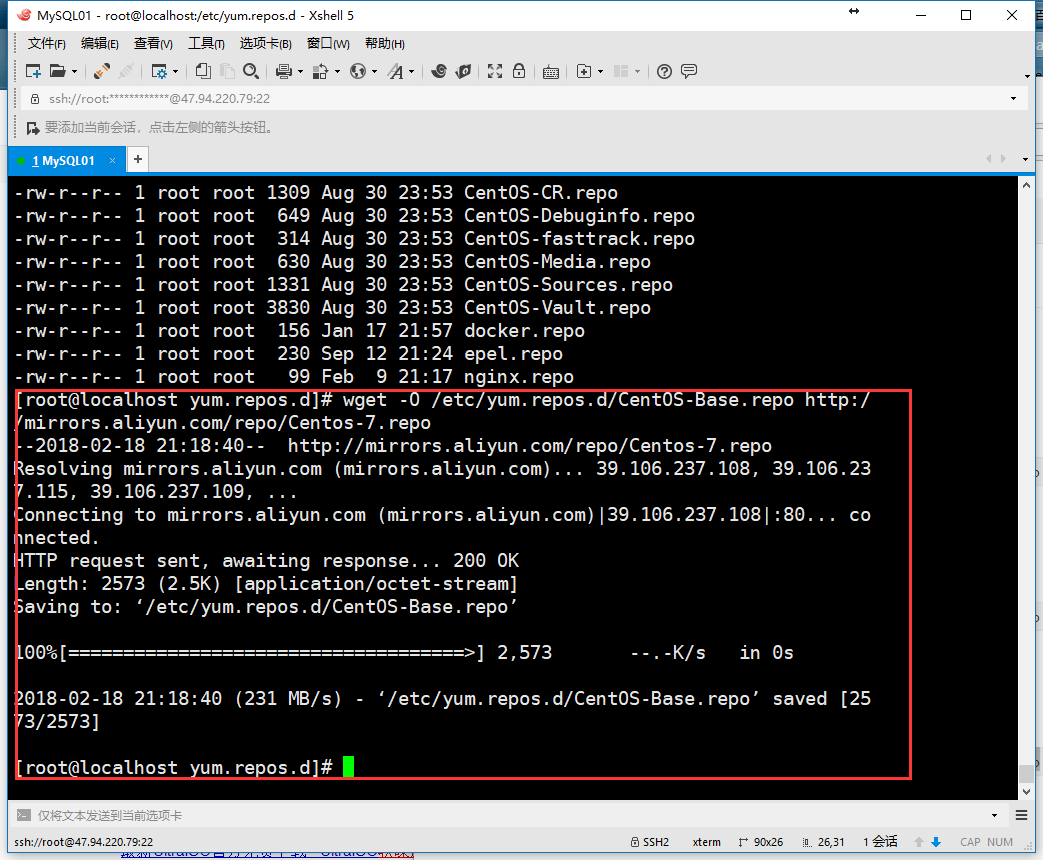Open the 工具(T) menu
The height and width of the screenshot is (860, 1043).
tap(206, 43)
